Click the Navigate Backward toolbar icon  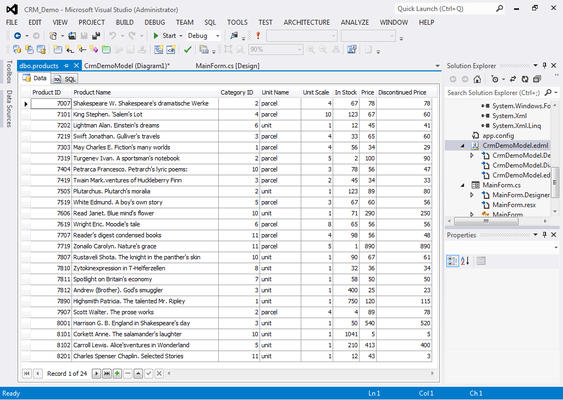coord(17,36)
